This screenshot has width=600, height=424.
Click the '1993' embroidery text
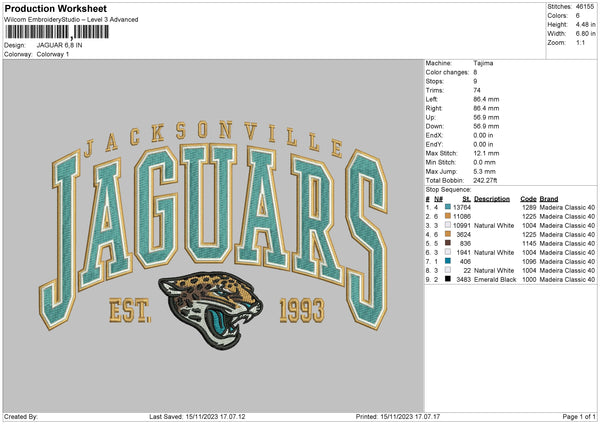tap(302, 310)
